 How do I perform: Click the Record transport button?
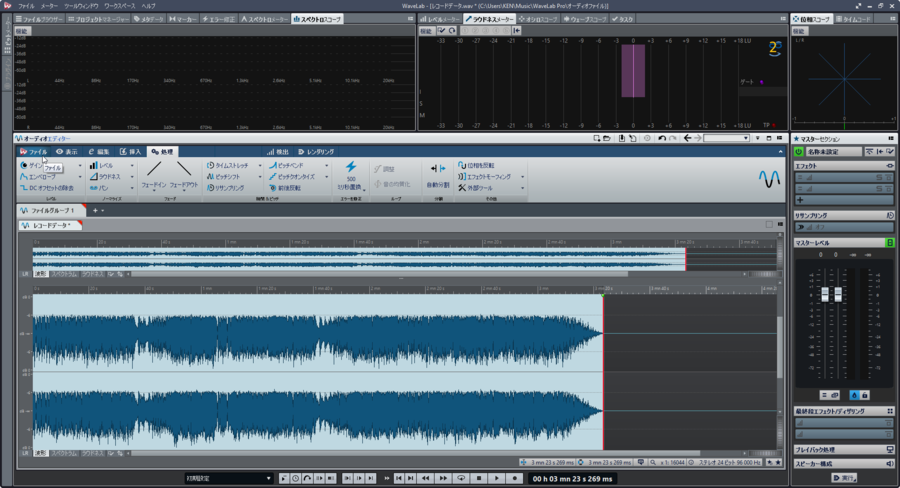tap(515, 478)
